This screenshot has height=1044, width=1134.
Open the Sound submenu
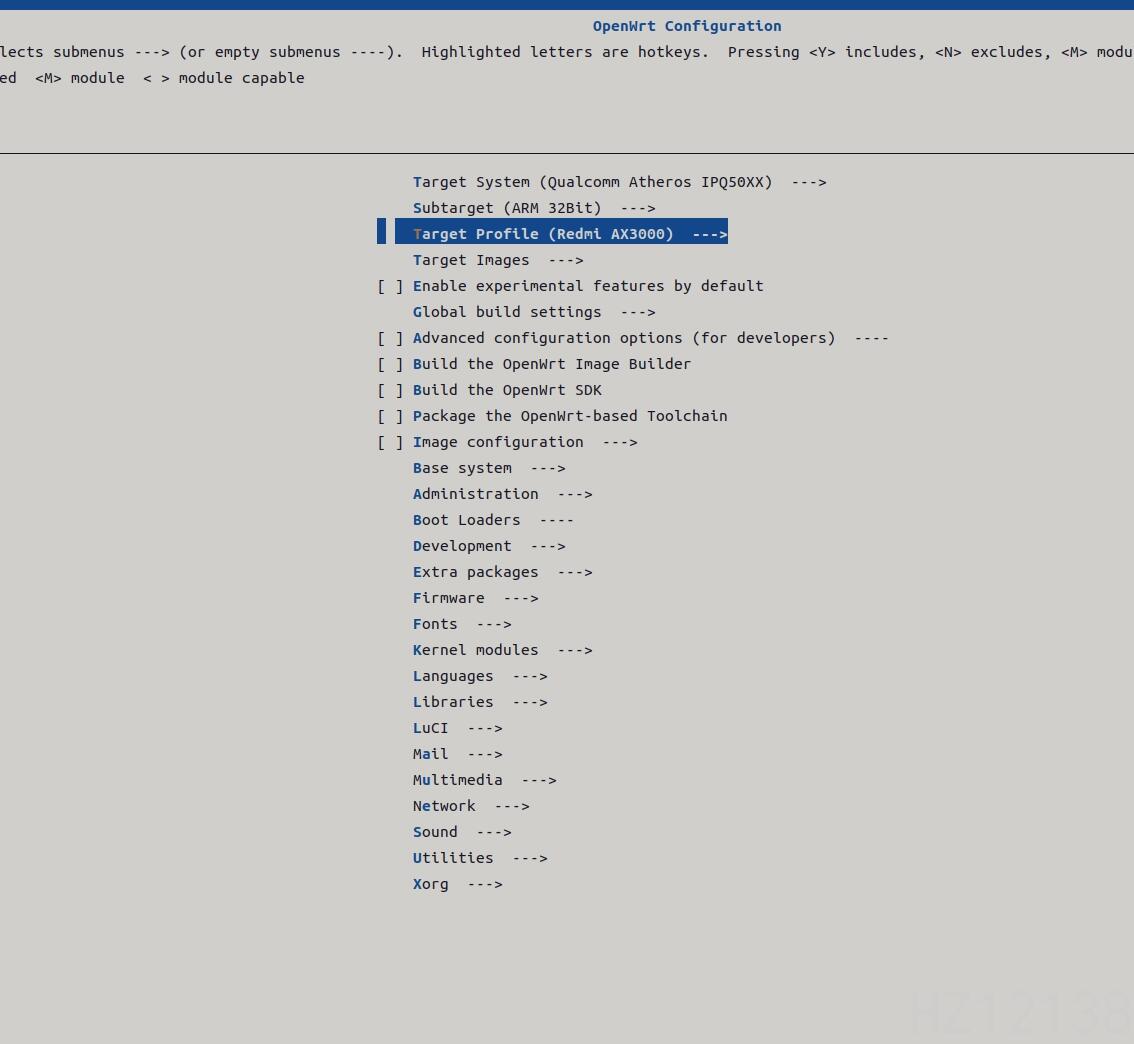[462, 833]
